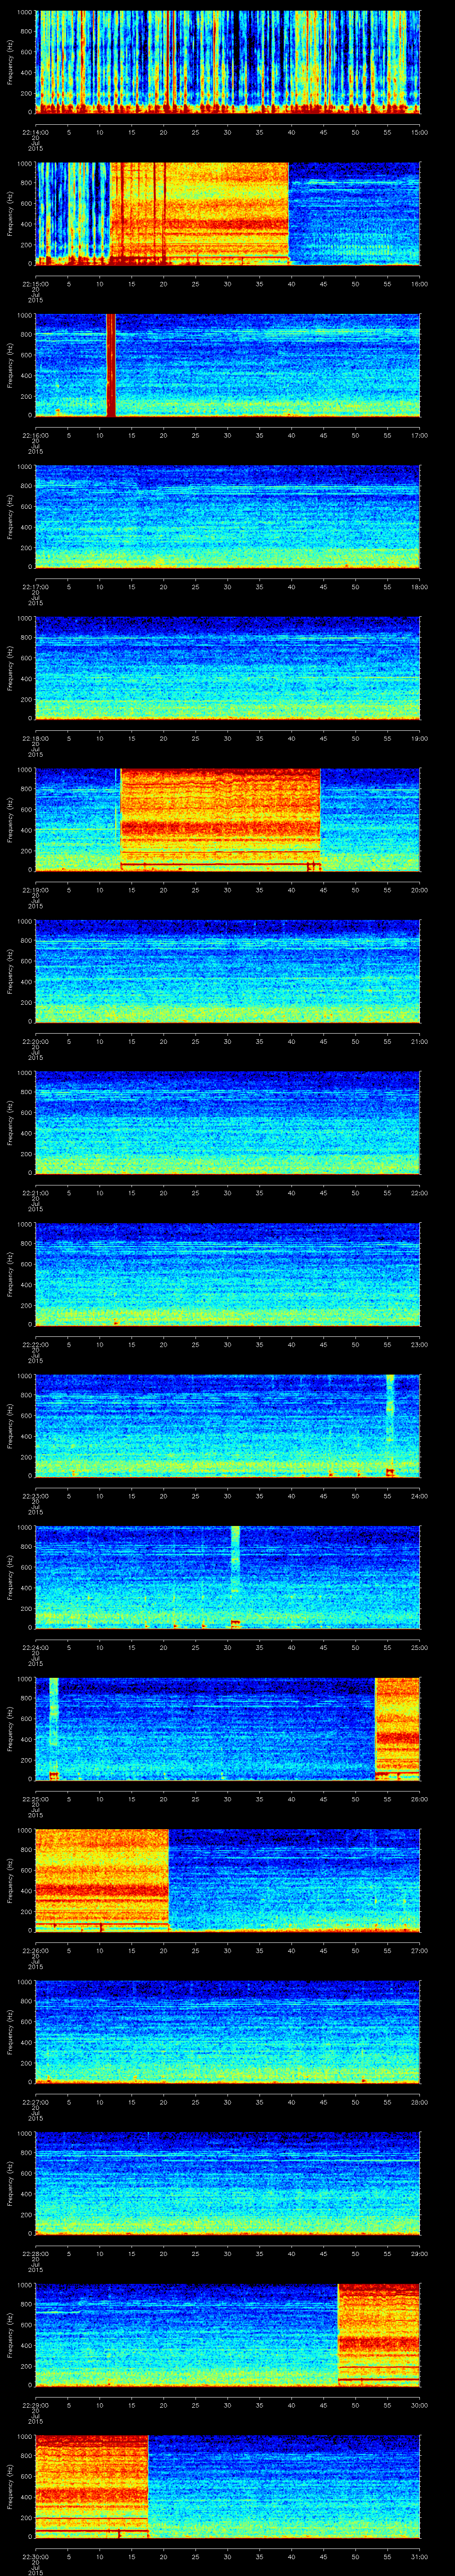Click the 19:00 end time label
Screen dimensions: 455x2576
419,738
